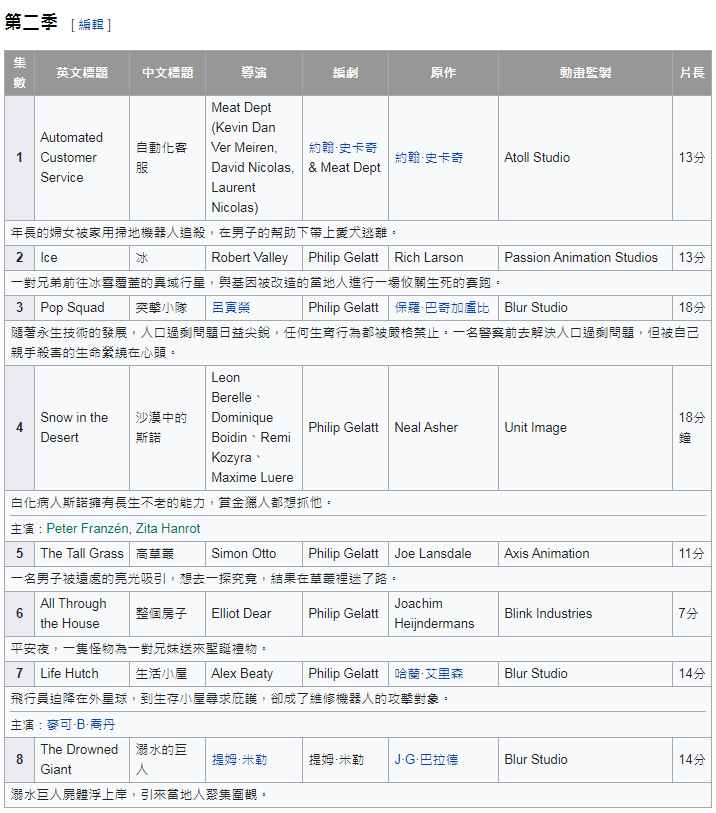This screenshot has width=716, height=813.
Task: Select the 提姆·米勒 cell in the 編劇 column
Action: tap(345, 760)
